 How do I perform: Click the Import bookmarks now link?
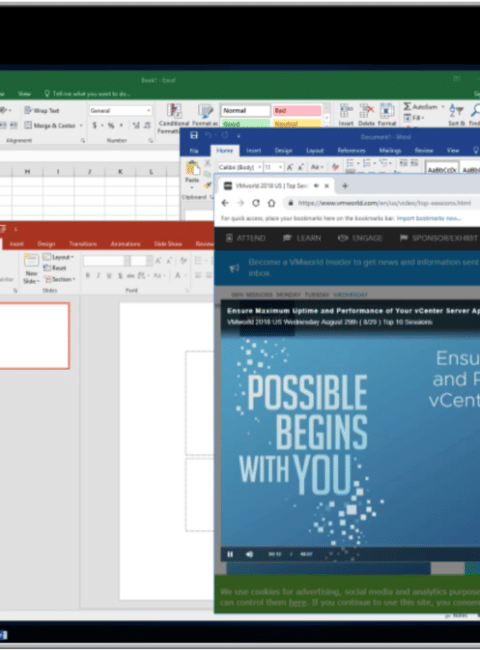pos(429,218)
